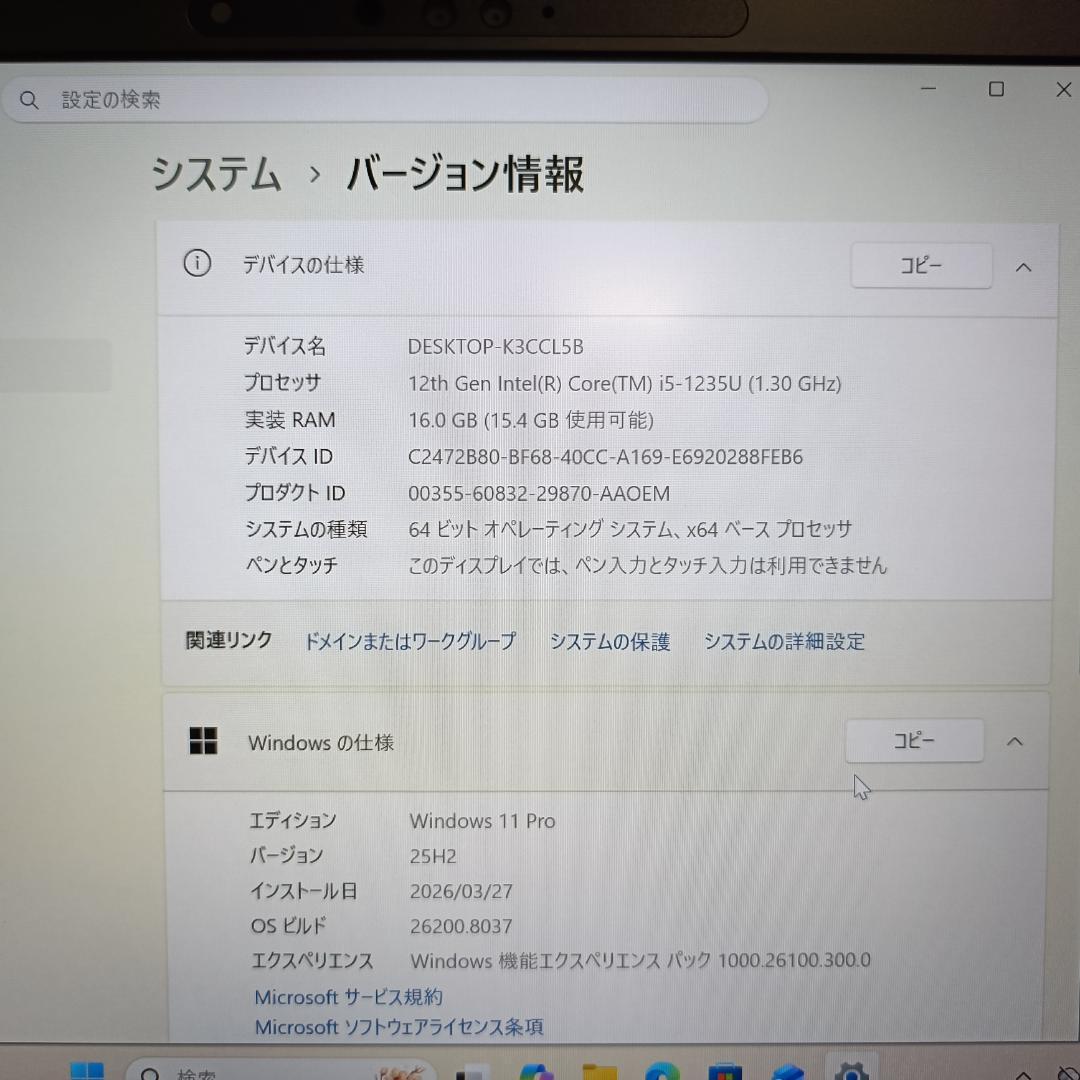Screen dimensions: 1080x1080
Task: Open Copilot icon in the taskbar
Action: (537, 1071)
